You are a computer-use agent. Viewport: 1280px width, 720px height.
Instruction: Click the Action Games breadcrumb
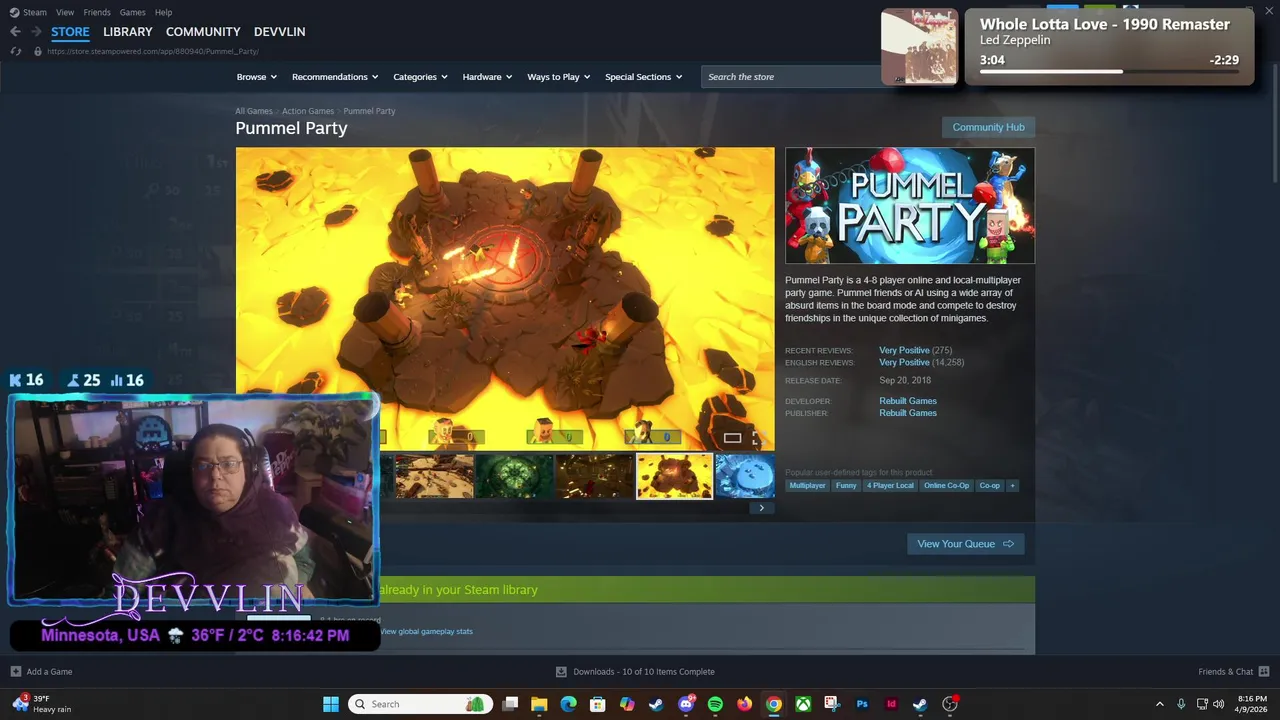pyautogui.click(x=308, y=111)
